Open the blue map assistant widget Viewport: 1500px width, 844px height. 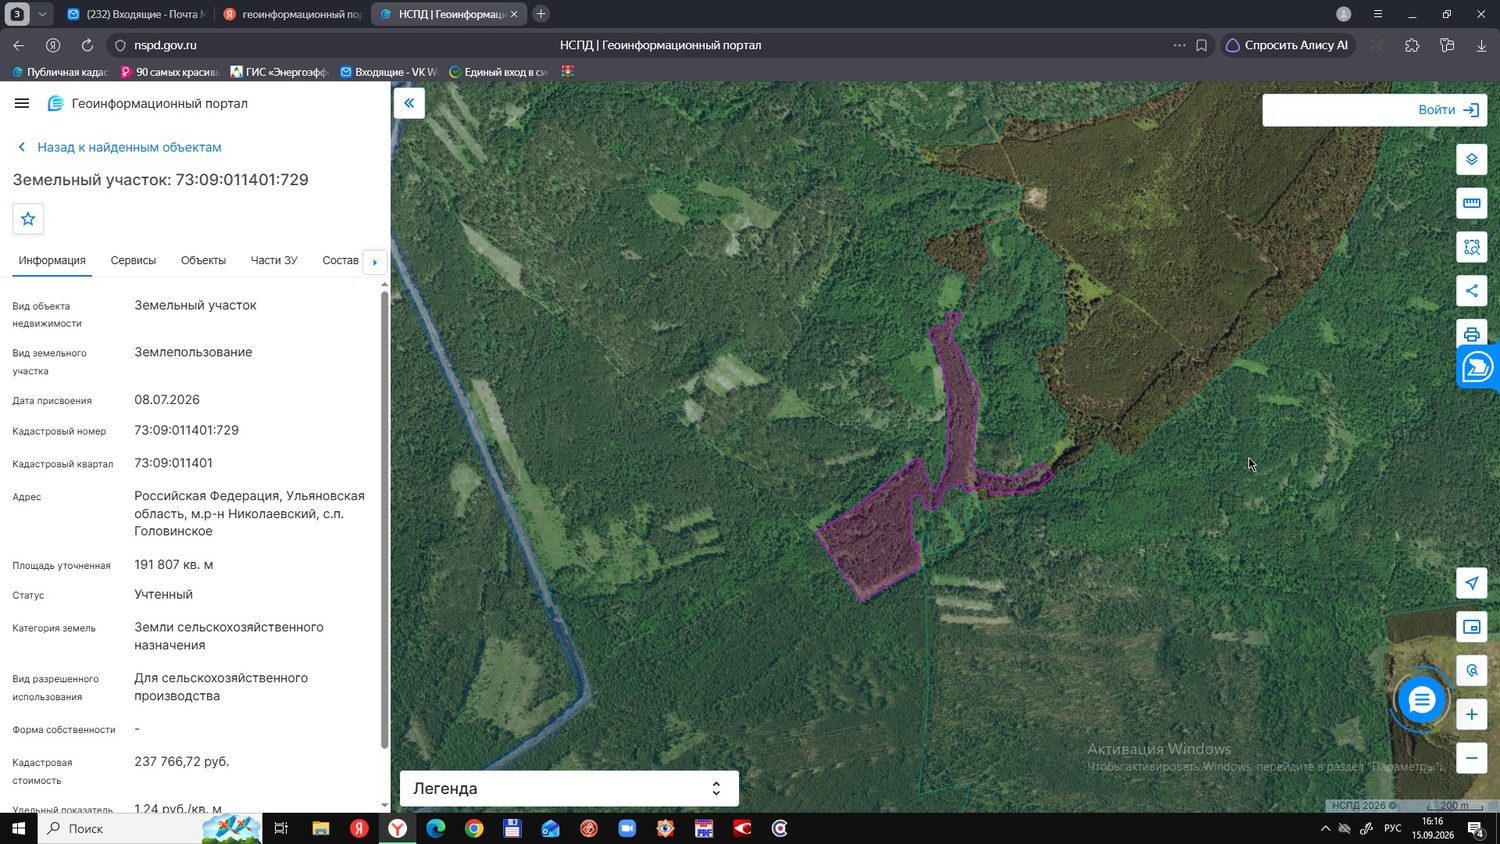[1478, 367]
